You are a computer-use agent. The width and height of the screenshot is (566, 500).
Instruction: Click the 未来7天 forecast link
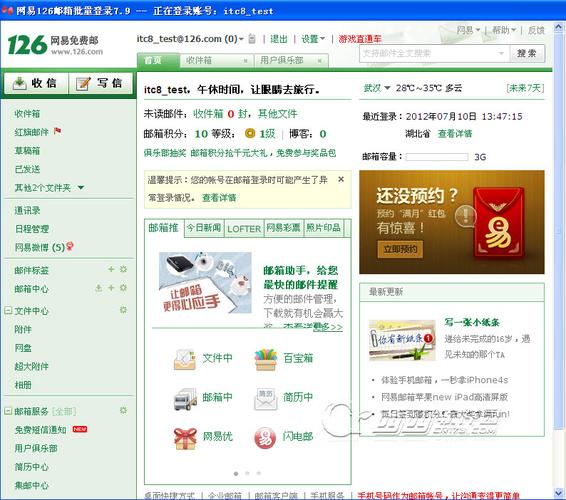point(525,88)
